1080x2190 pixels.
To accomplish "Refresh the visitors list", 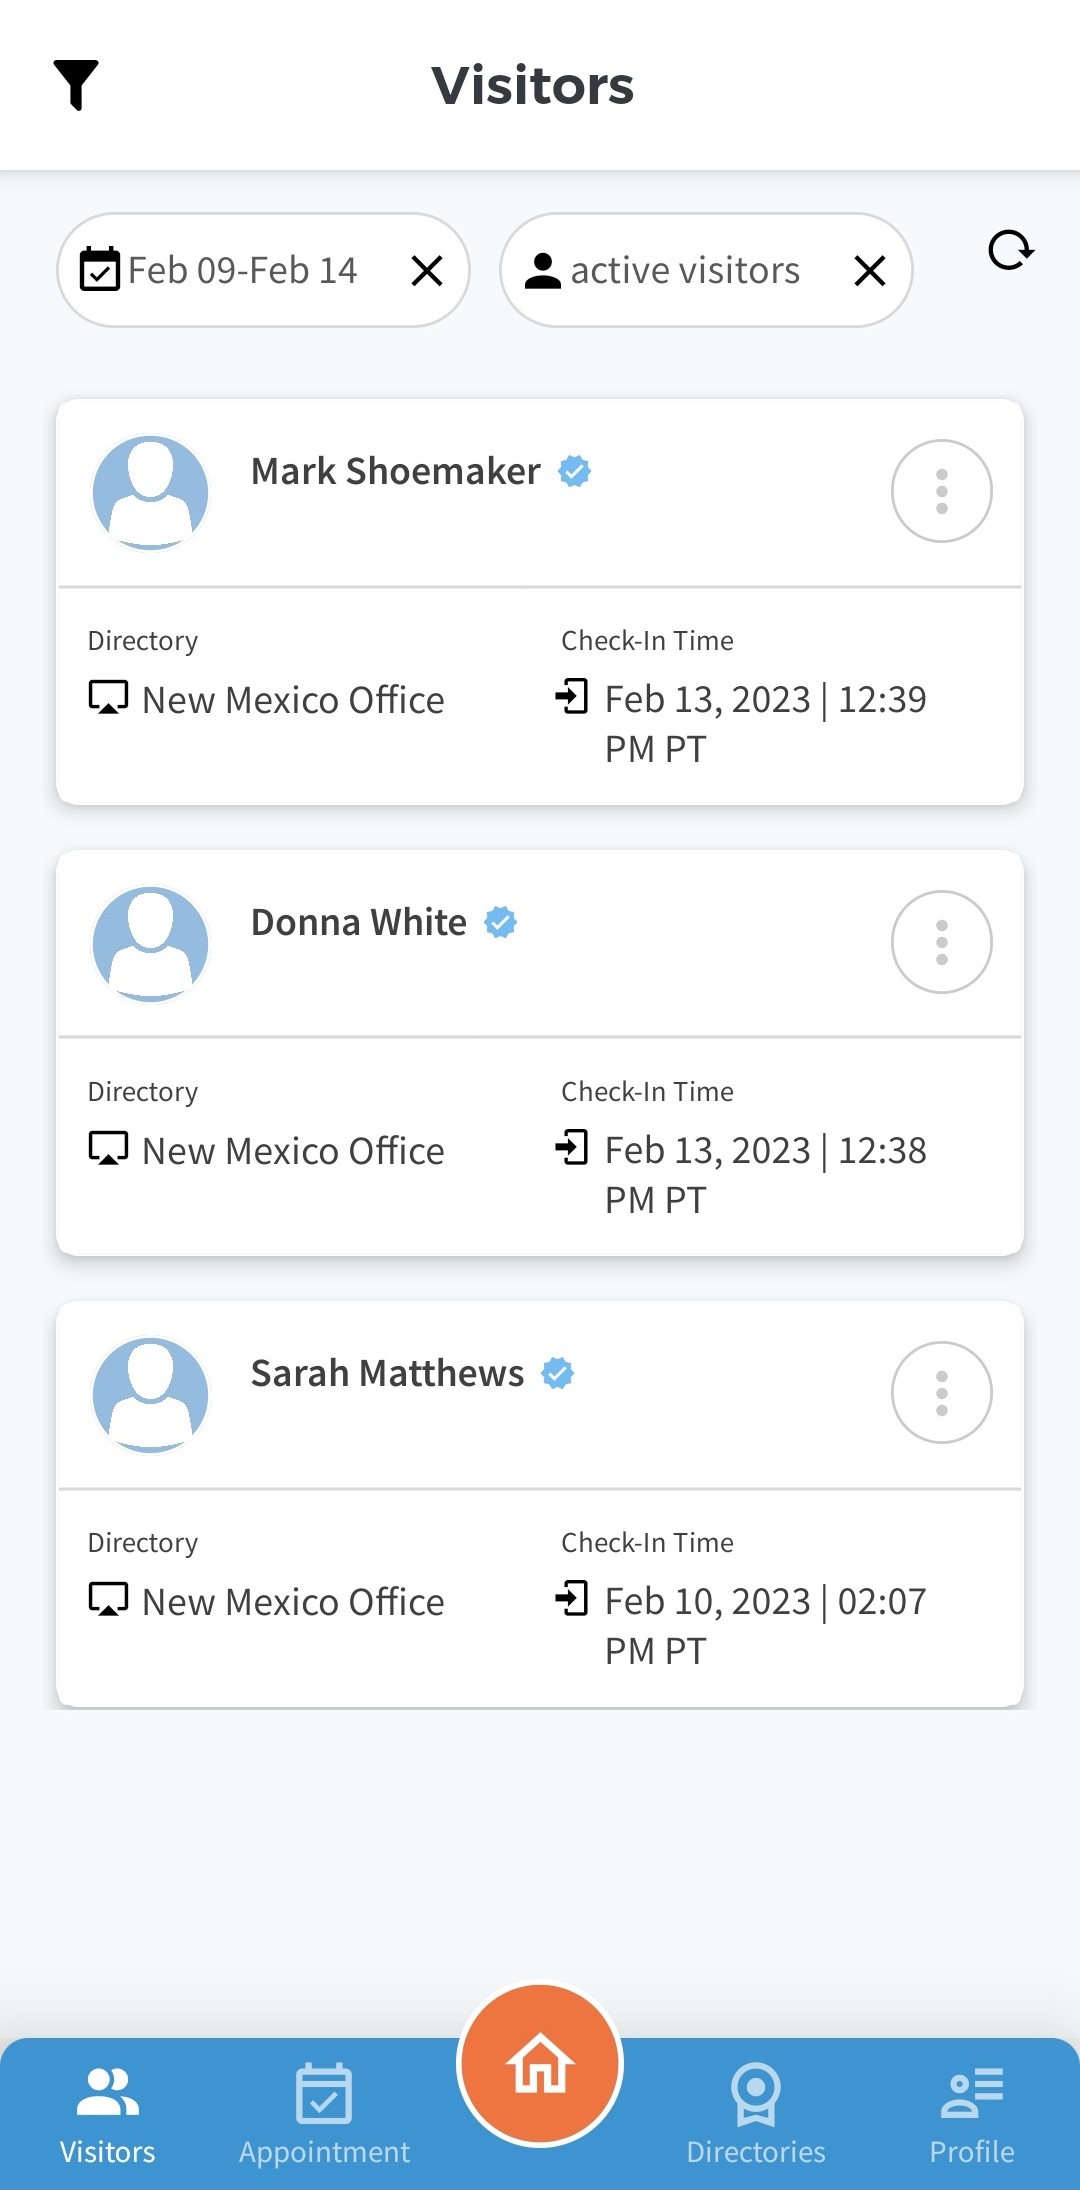I will point(1010,250).
